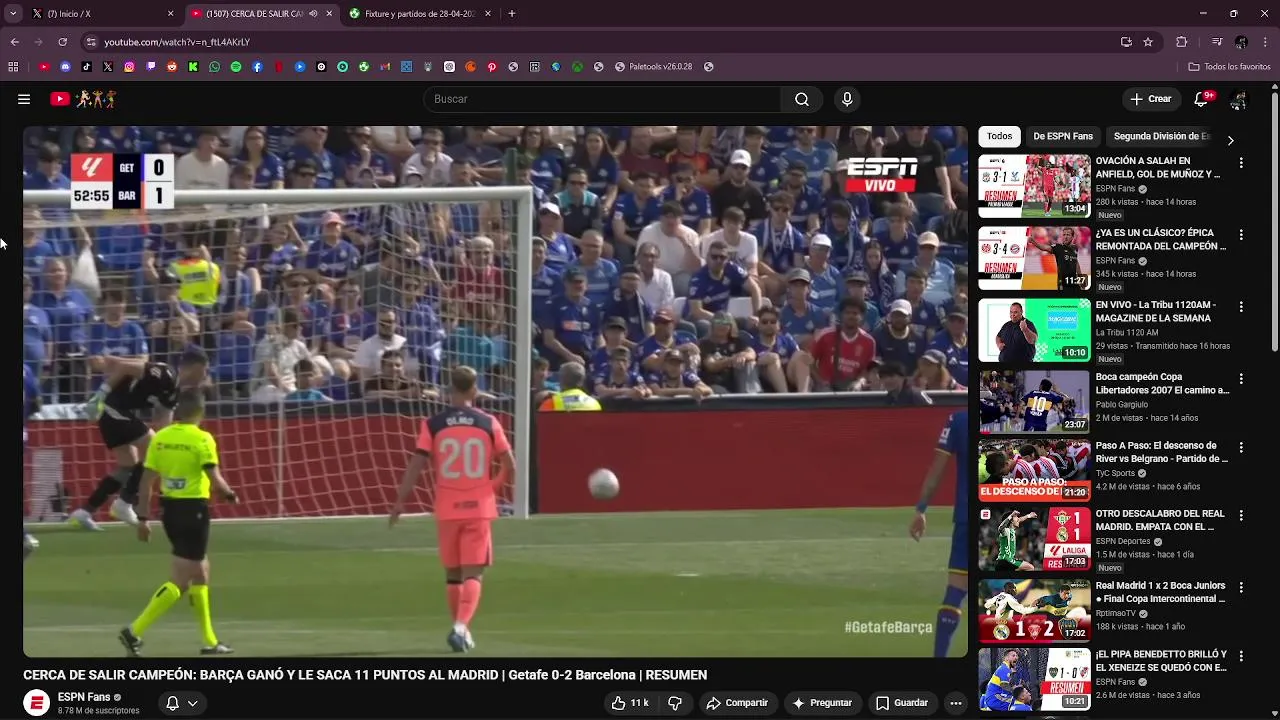
Task: Expand the subscription notification chevron dropdown
Action: (x=193, y=703)
